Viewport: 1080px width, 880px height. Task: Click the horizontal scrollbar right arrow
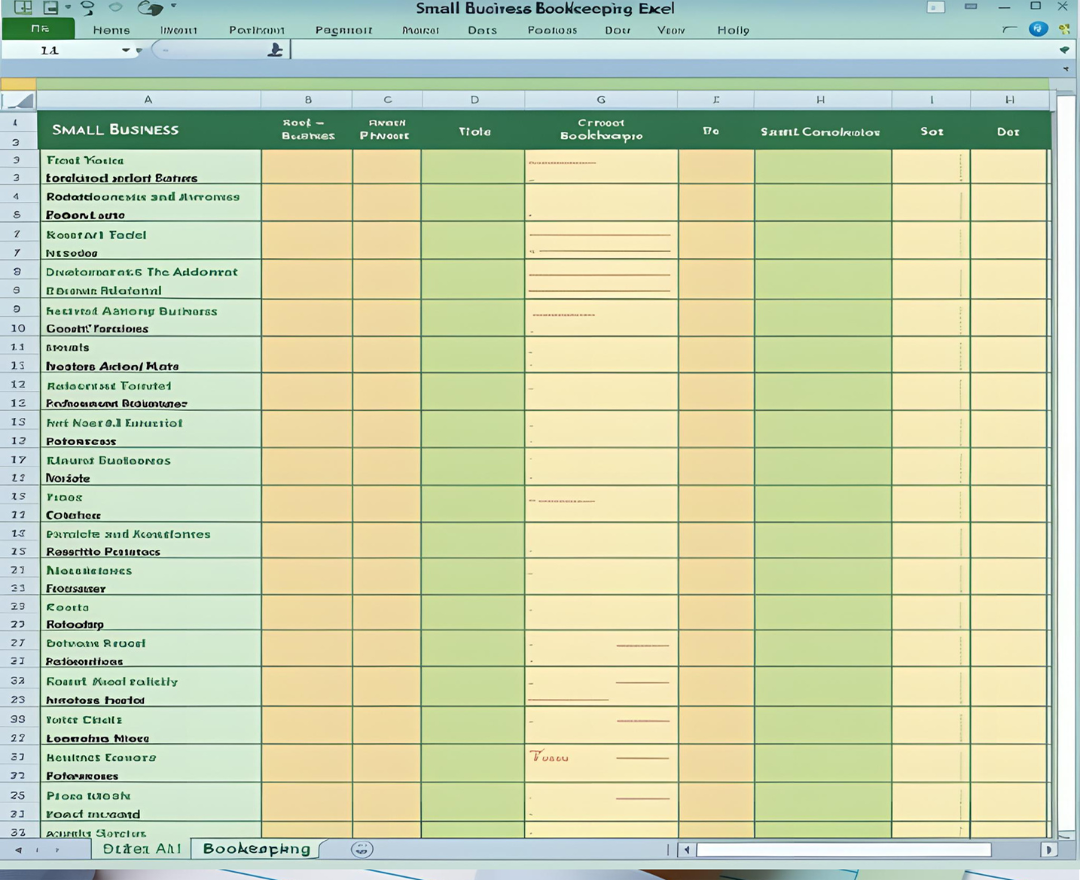click(1048, 850)
